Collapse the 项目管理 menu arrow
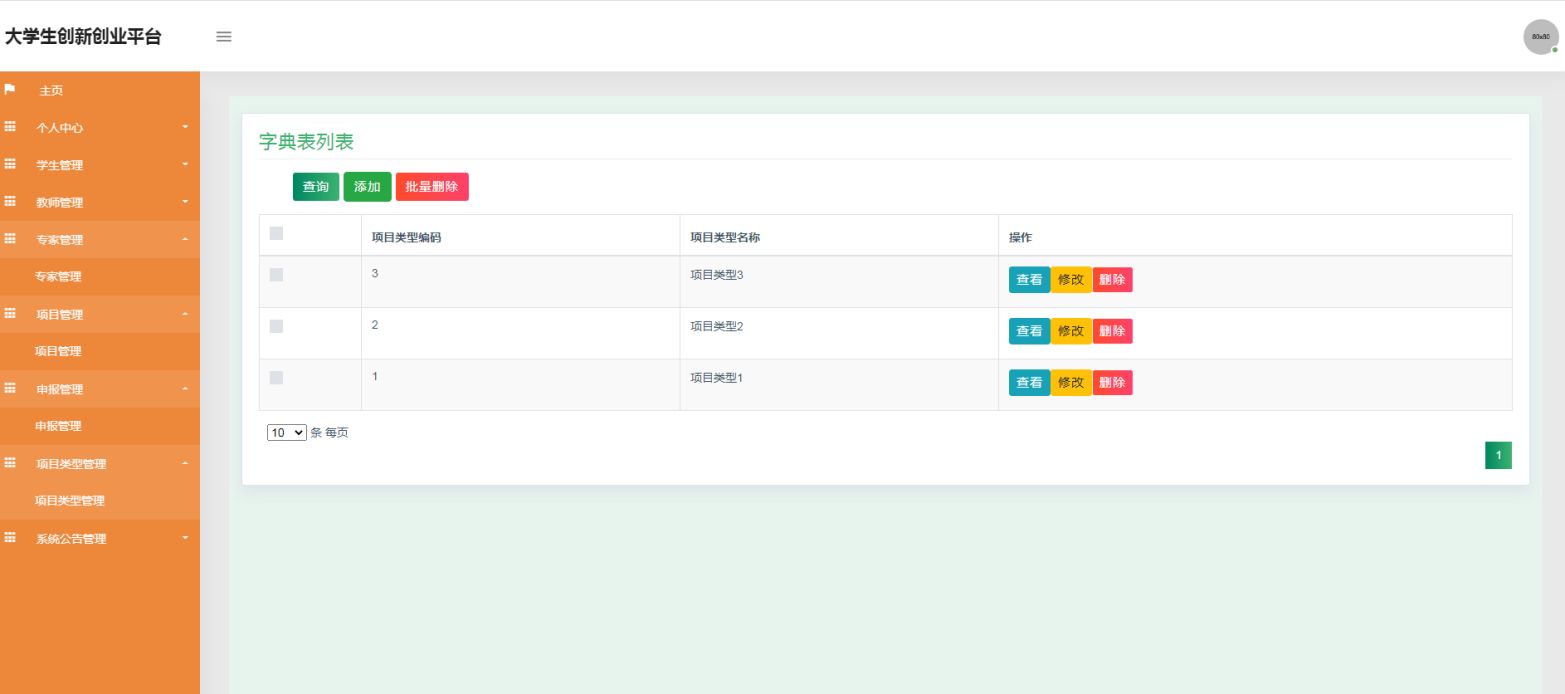Viewport: 1565px width, 694px height. pyautogui.click(x=185, y=314)
